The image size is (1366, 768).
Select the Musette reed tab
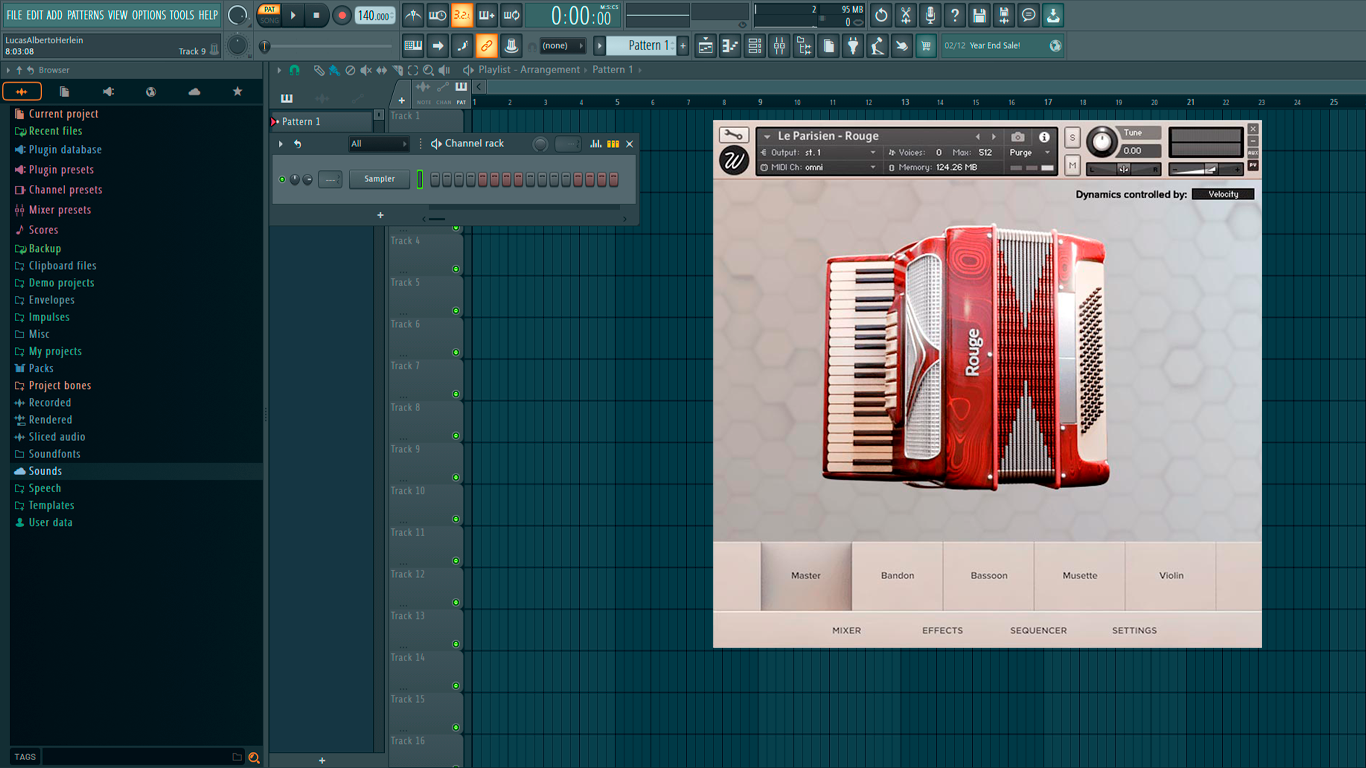click(x=1079, y=576)
